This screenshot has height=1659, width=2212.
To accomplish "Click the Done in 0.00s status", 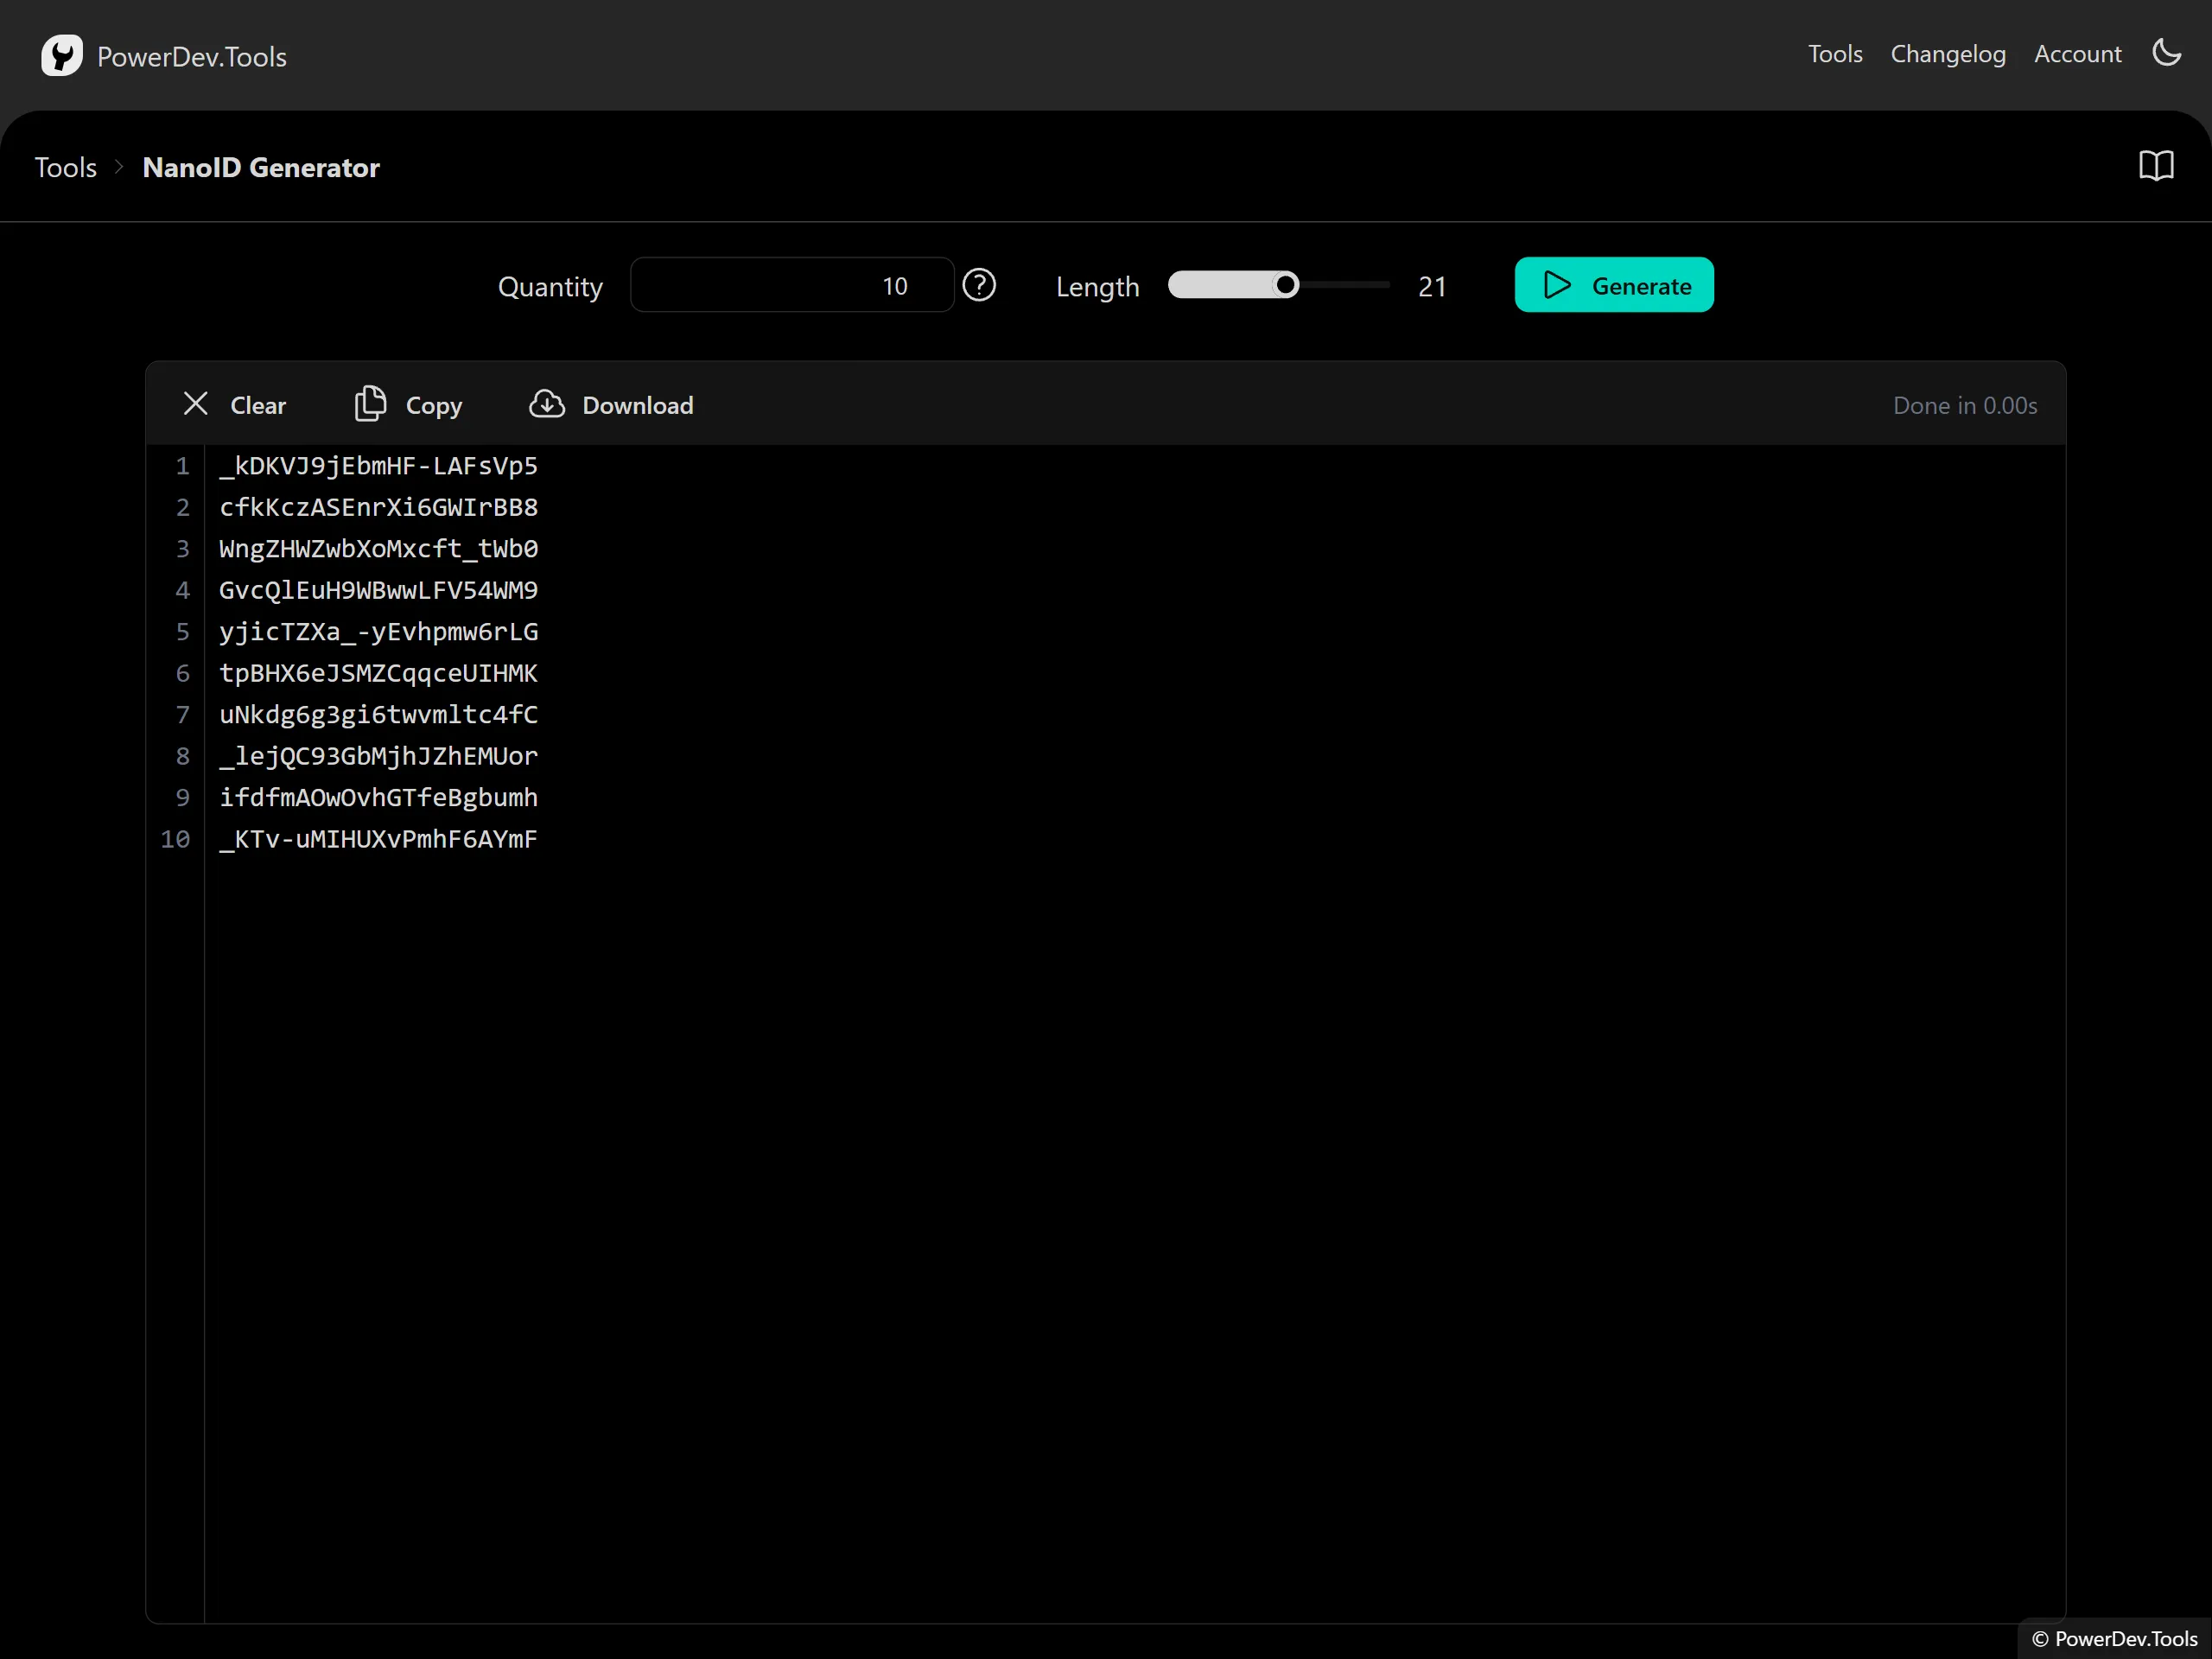I will coord(1965,405).
